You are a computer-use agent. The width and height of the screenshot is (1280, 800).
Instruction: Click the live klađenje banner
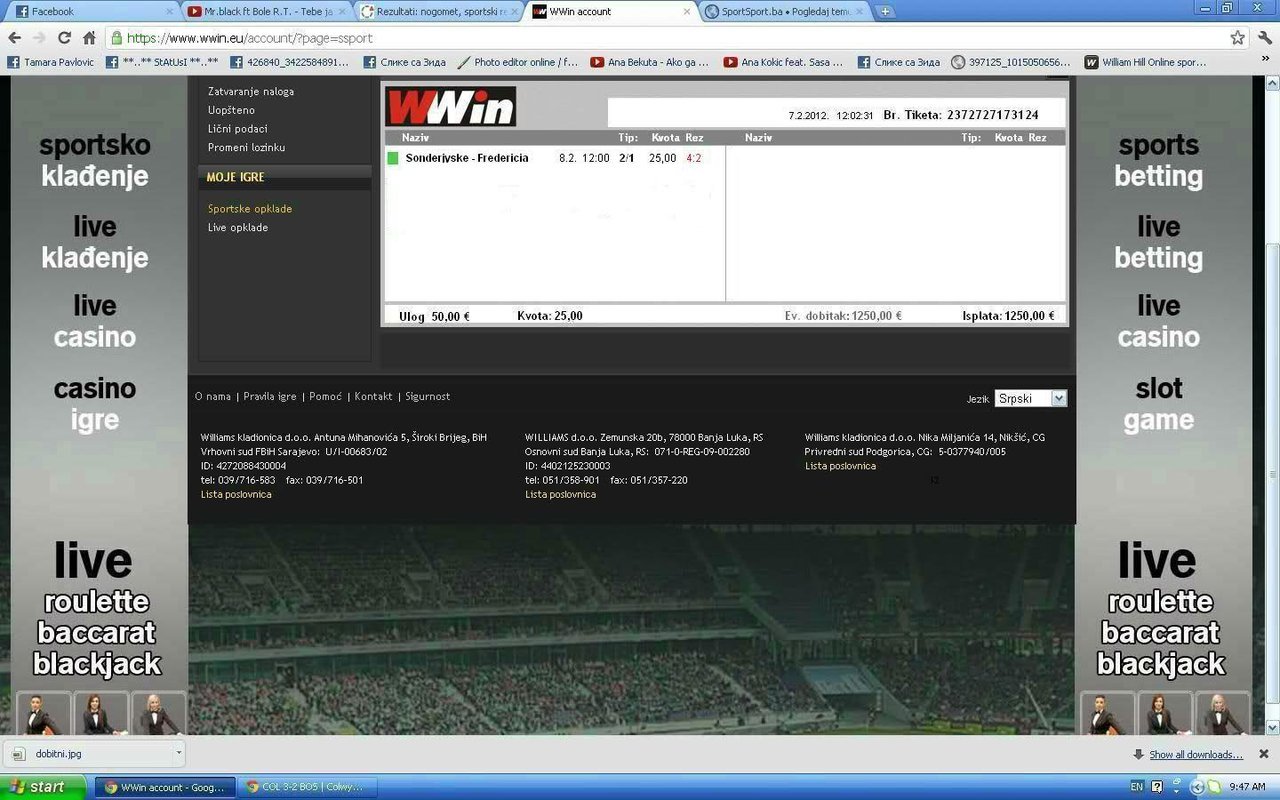(x=95, y=242)
